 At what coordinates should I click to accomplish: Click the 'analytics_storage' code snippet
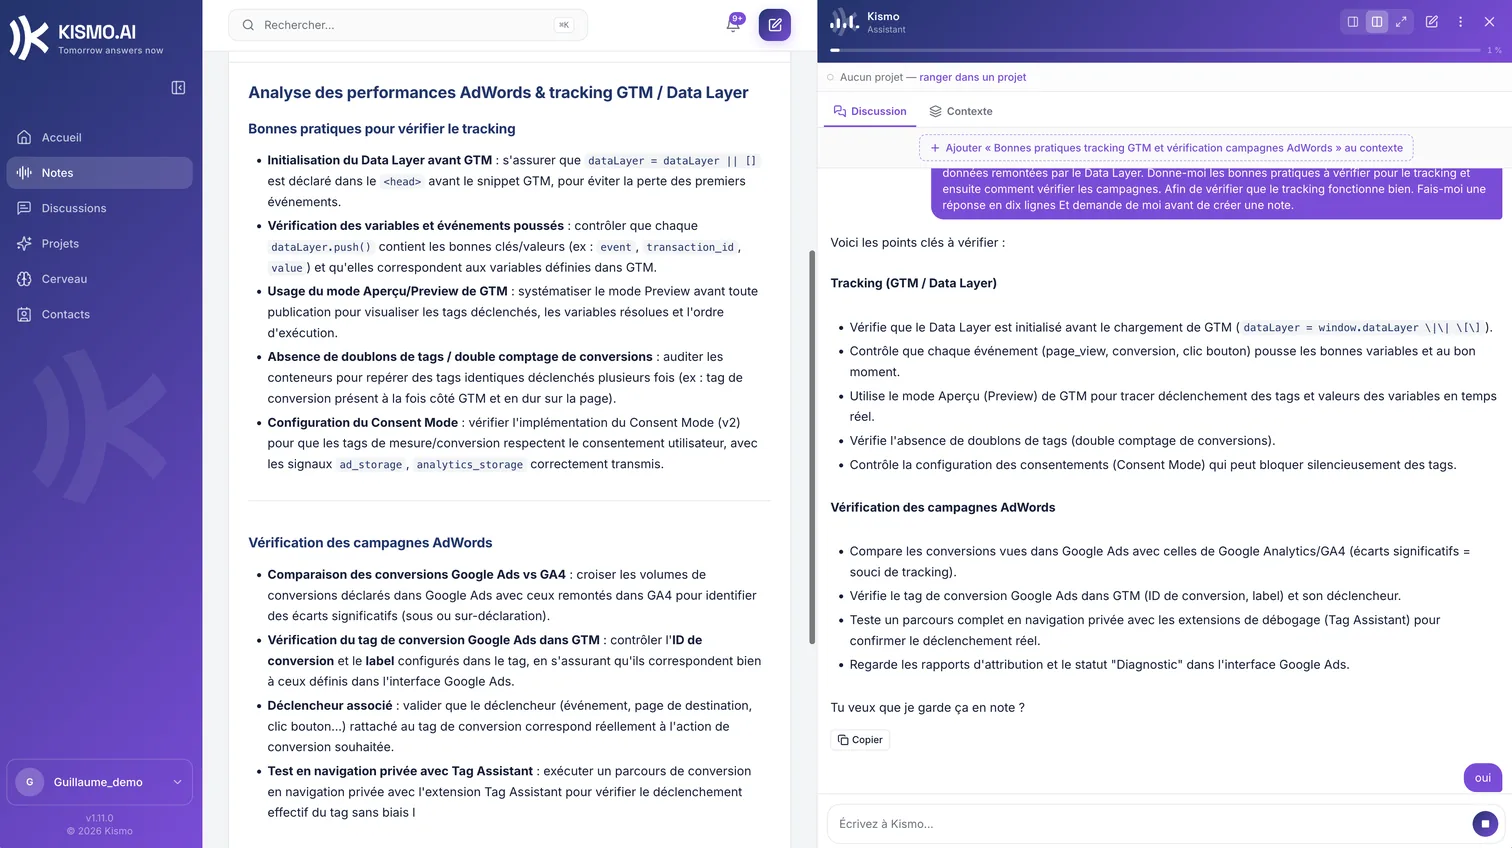(x=470, y=465)
